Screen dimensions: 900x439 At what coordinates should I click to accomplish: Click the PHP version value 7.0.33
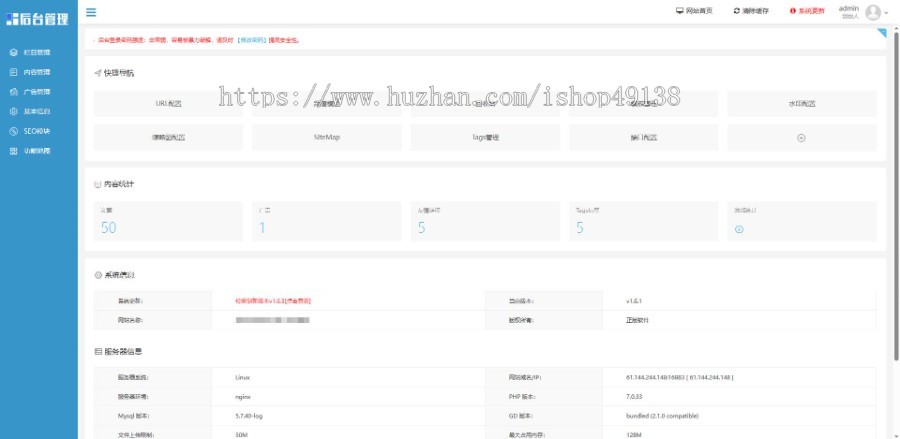pyautogui.click(x=634, y=397)
